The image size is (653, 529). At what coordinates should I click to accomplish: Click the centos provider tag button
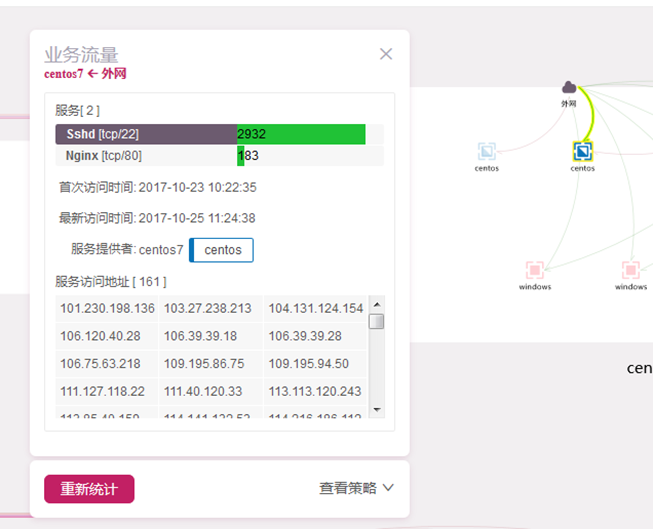tap(221, 250)
